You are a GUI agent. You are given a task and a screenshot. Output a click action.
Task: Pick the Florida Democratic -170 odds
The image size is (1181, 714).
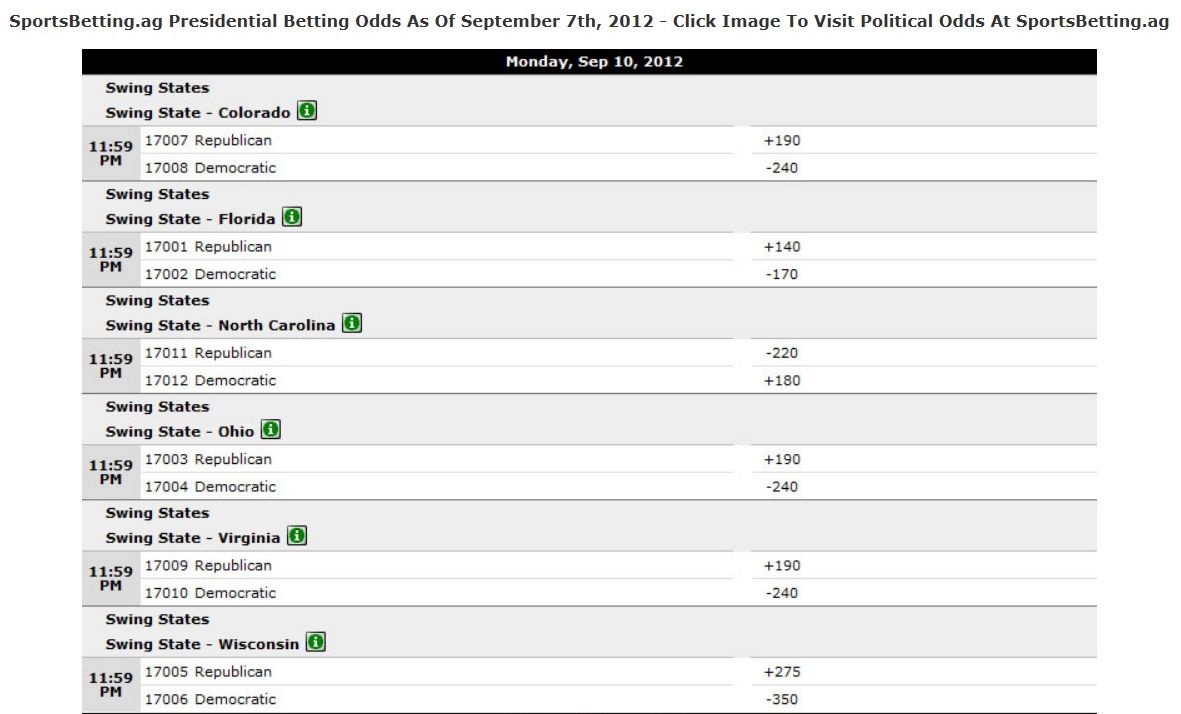782,274
